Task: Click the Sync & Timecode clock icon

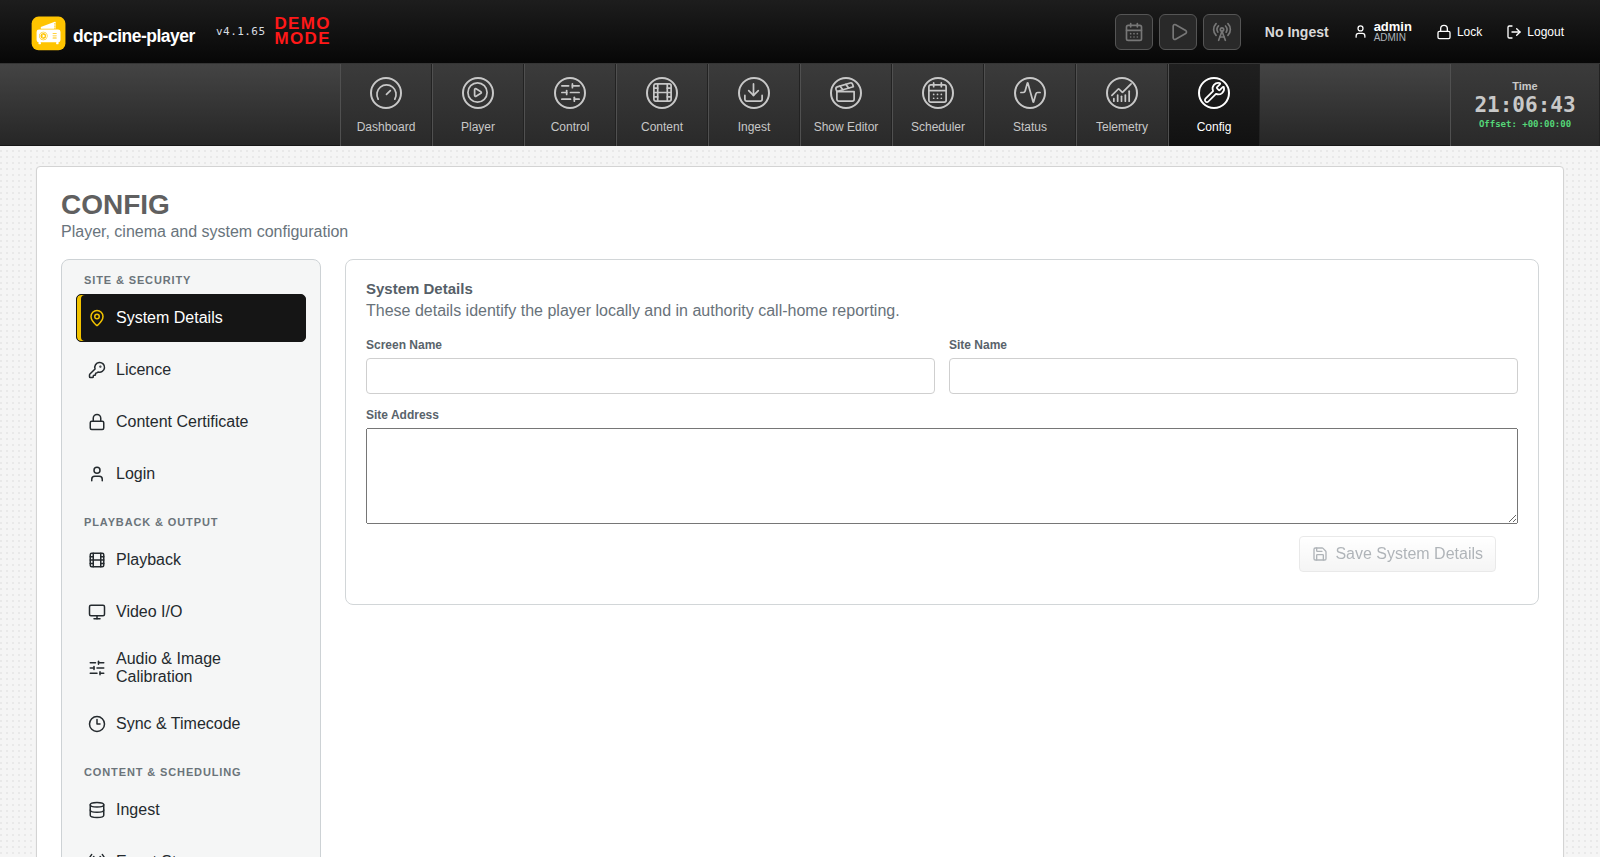Action: pos(97,724)
